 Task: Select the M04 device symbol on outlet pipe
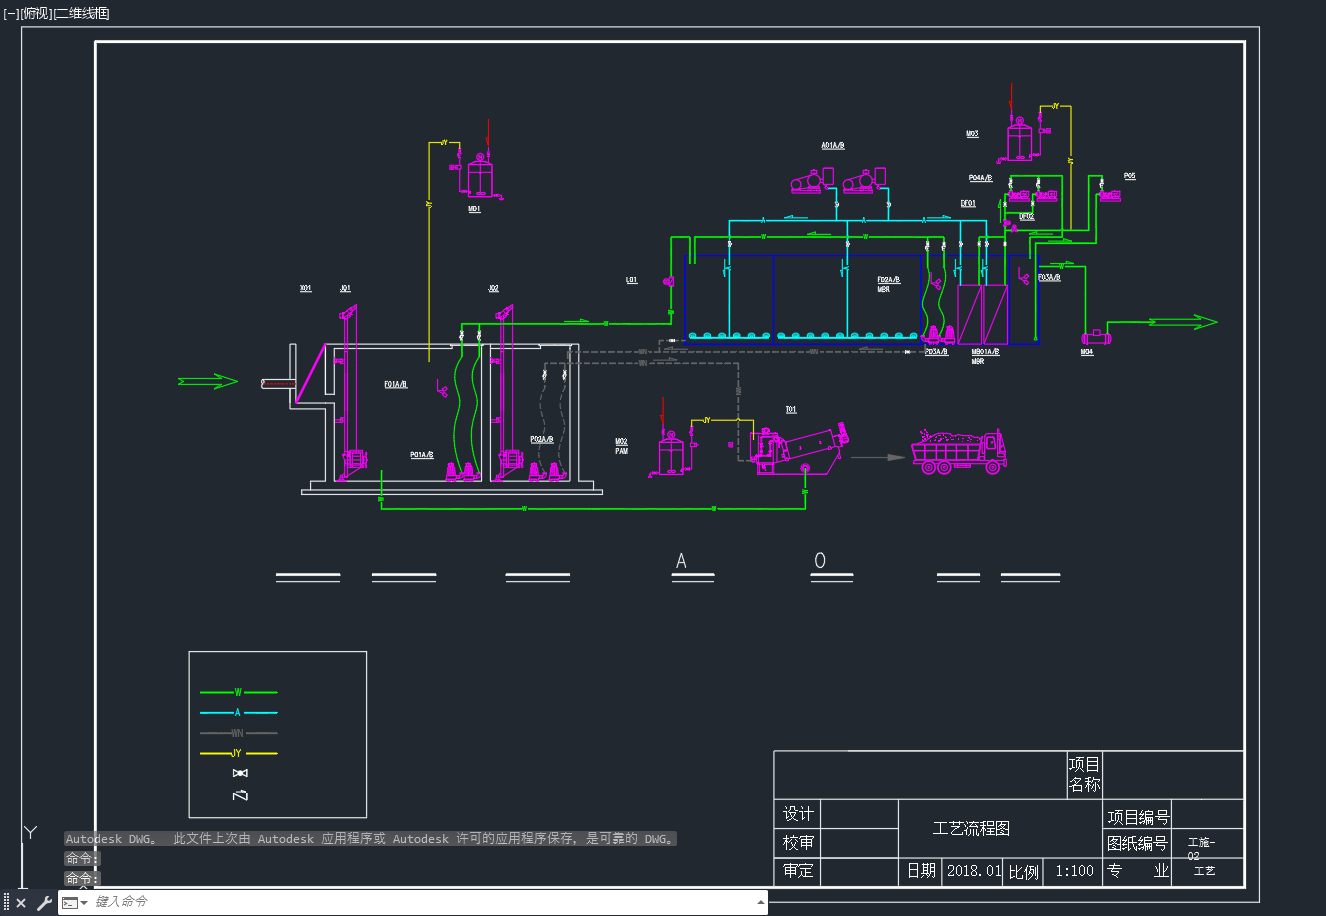1094,337
